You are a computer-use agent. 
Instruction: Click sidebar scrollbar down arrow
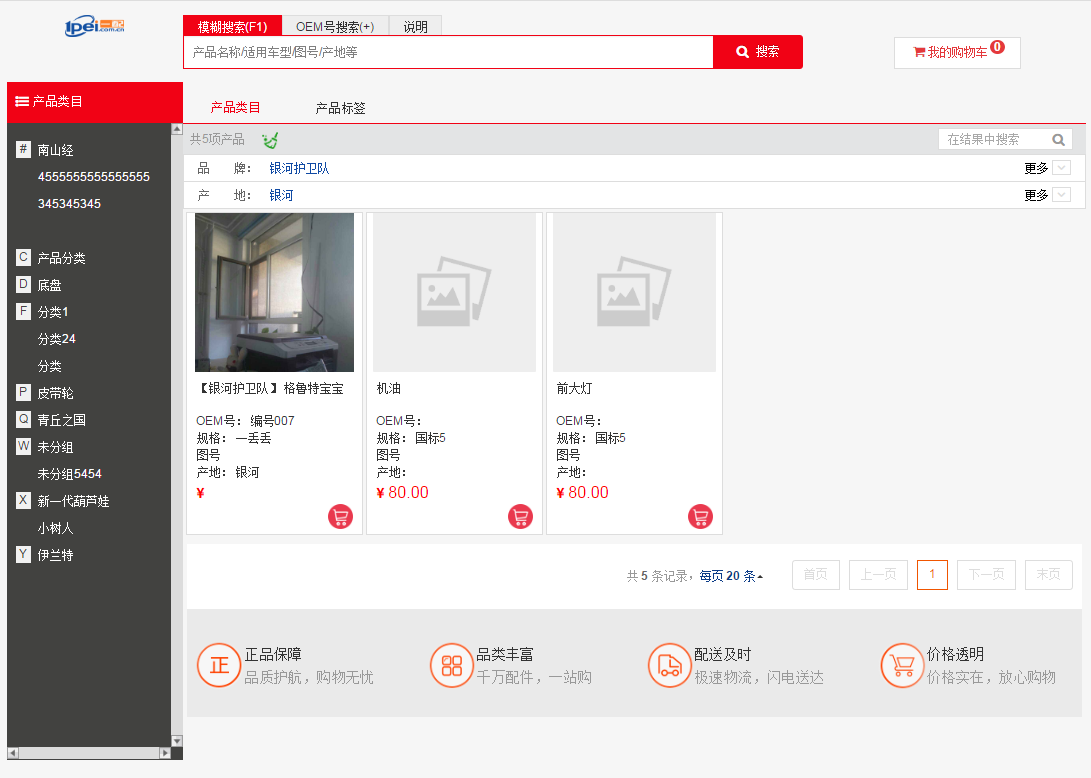[177, 741]
